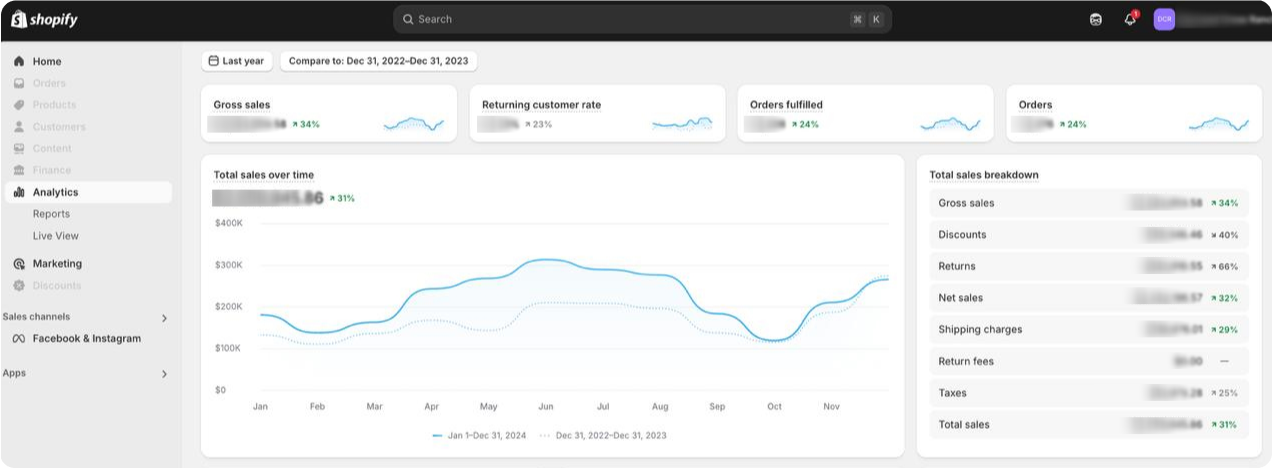Click the magnifier icon in the search bar
Viewport: 1272px width, 468px height.
tap(408, 19)
